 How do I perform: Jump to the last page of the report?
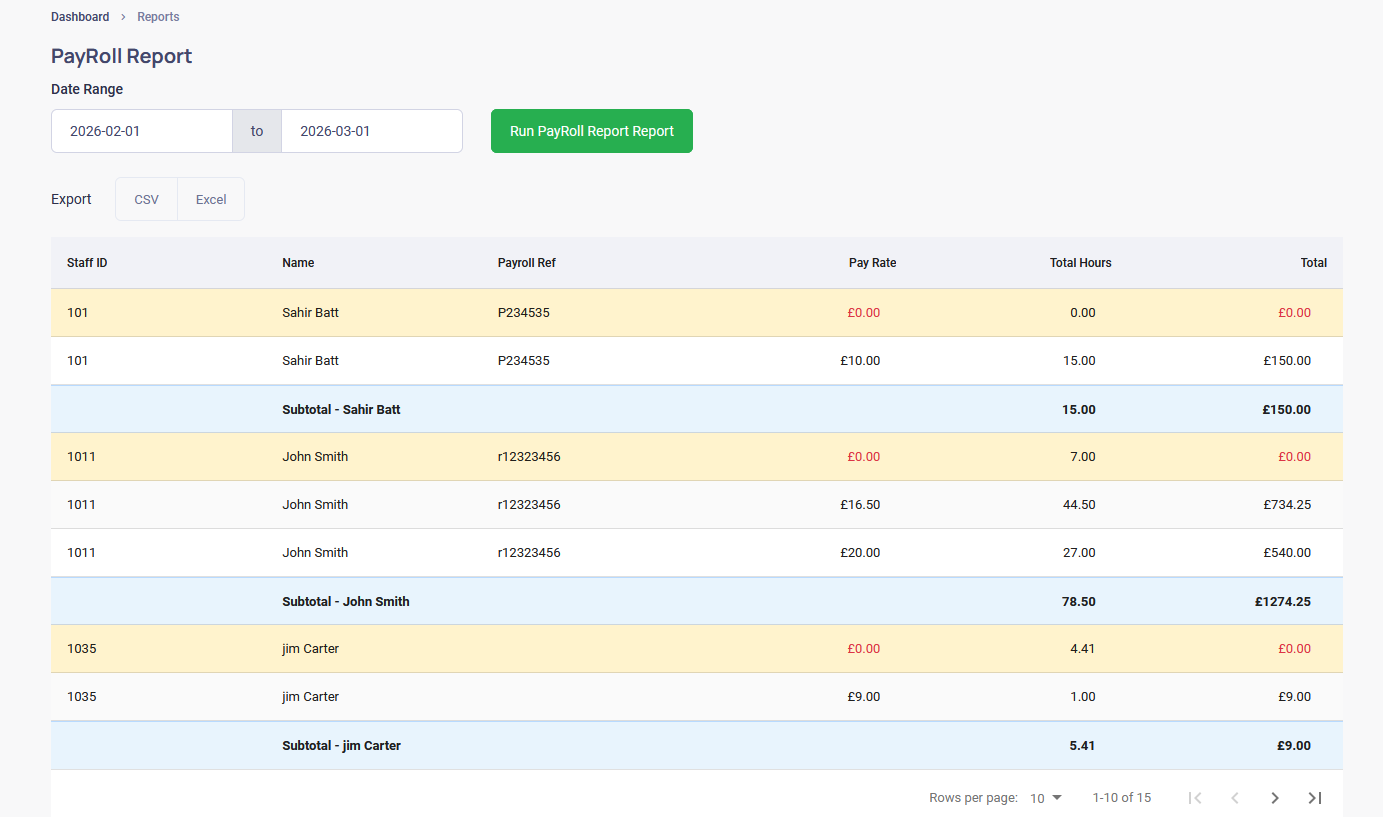(1314, 797)
